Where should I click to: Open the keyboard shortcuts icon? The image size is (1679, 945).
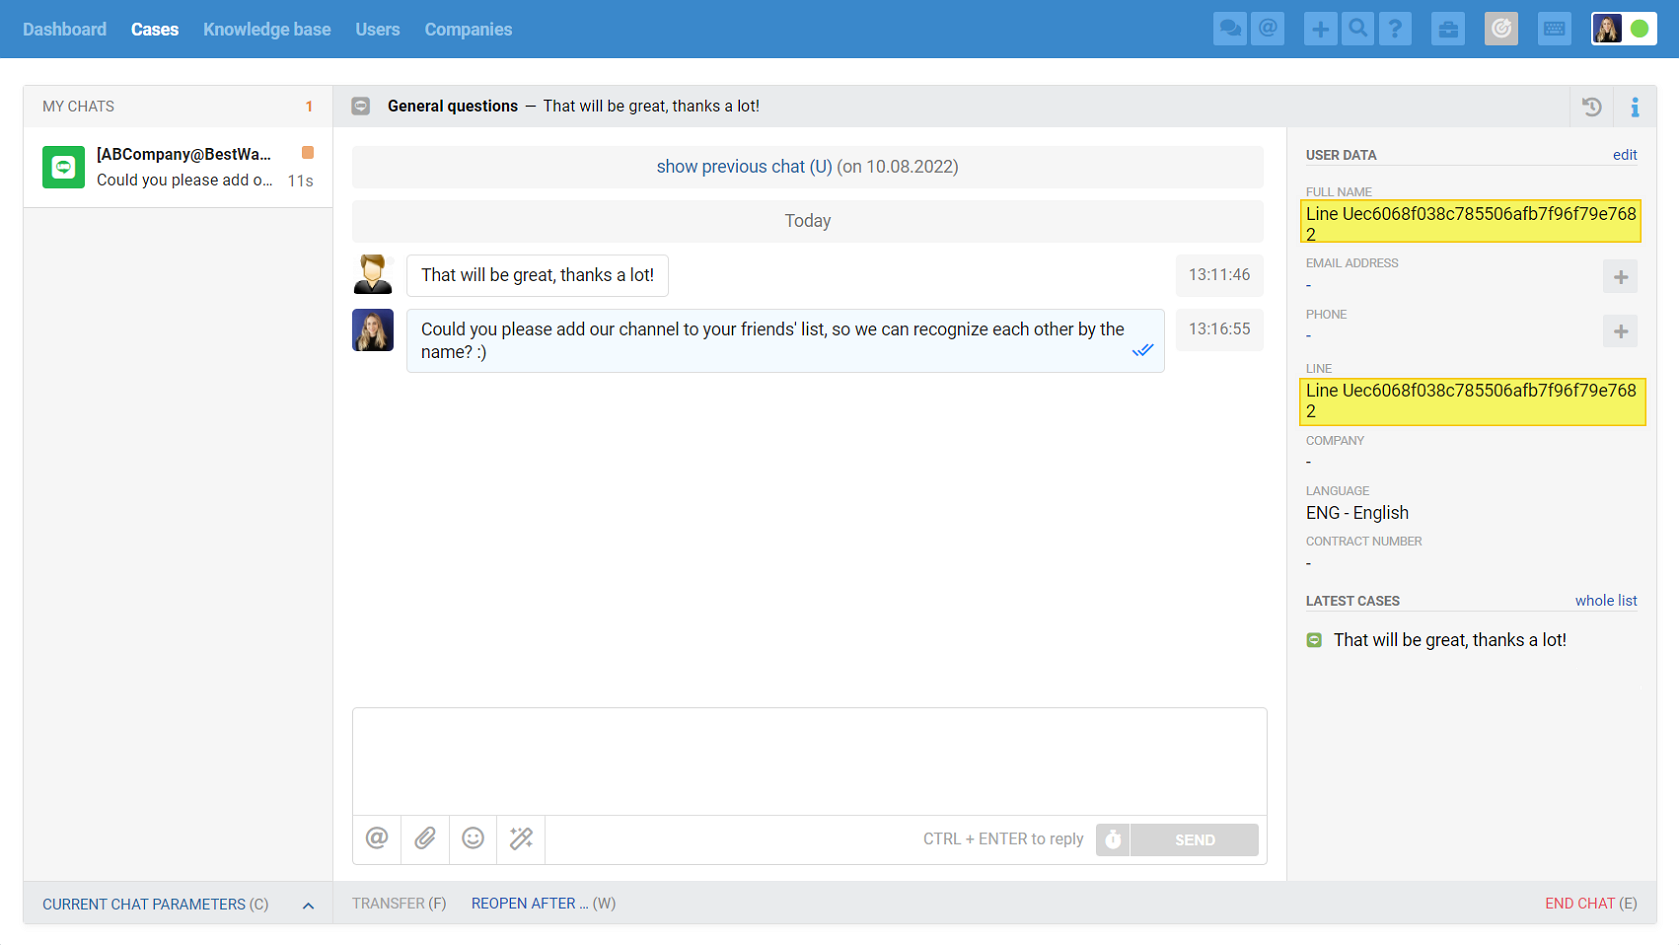coord(1554,28)
